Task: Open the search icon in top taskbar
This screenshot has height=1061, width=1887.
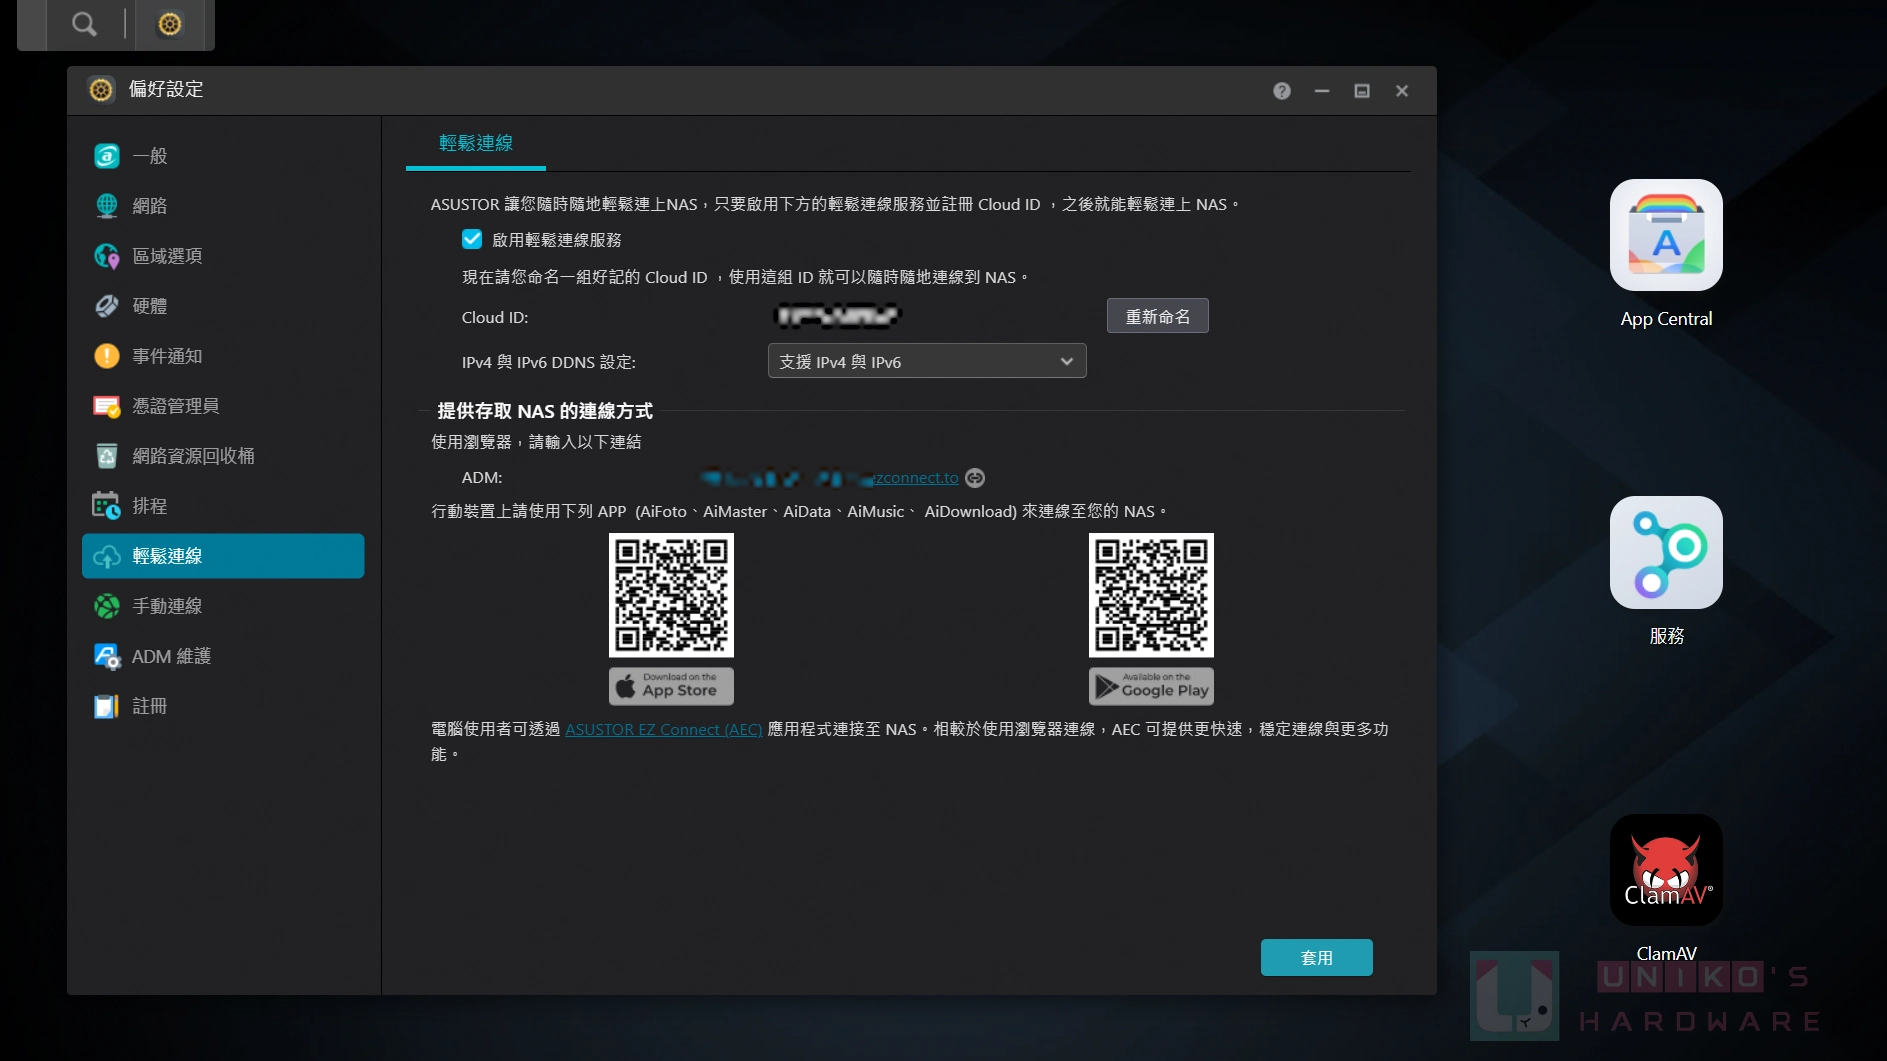Action: click(x=85, y=23)
